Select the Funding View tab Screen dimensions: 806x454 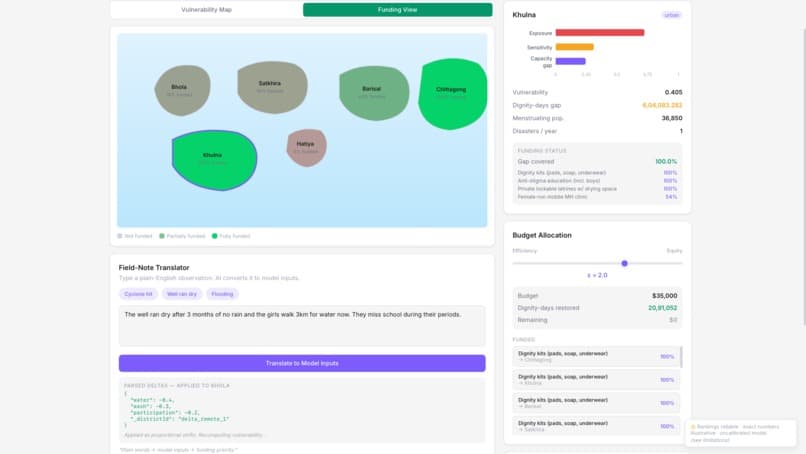(x=397, y=10)
